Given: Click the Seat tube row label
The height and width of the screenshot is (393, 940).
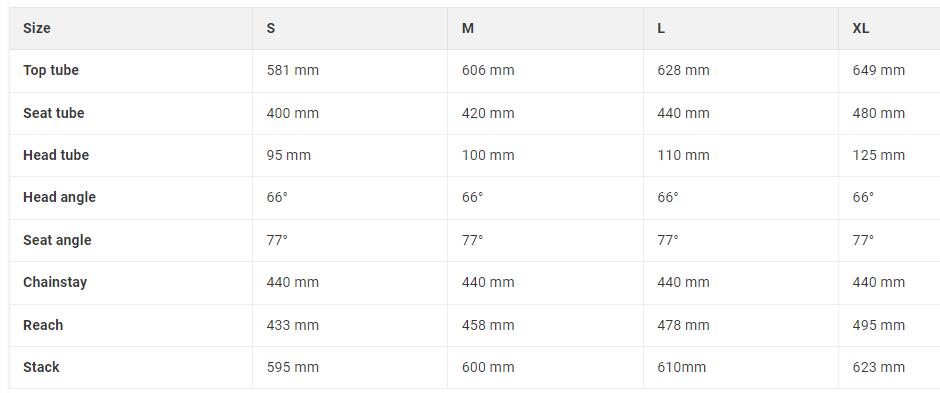Looking at the screenshot, I should (53, 113).
